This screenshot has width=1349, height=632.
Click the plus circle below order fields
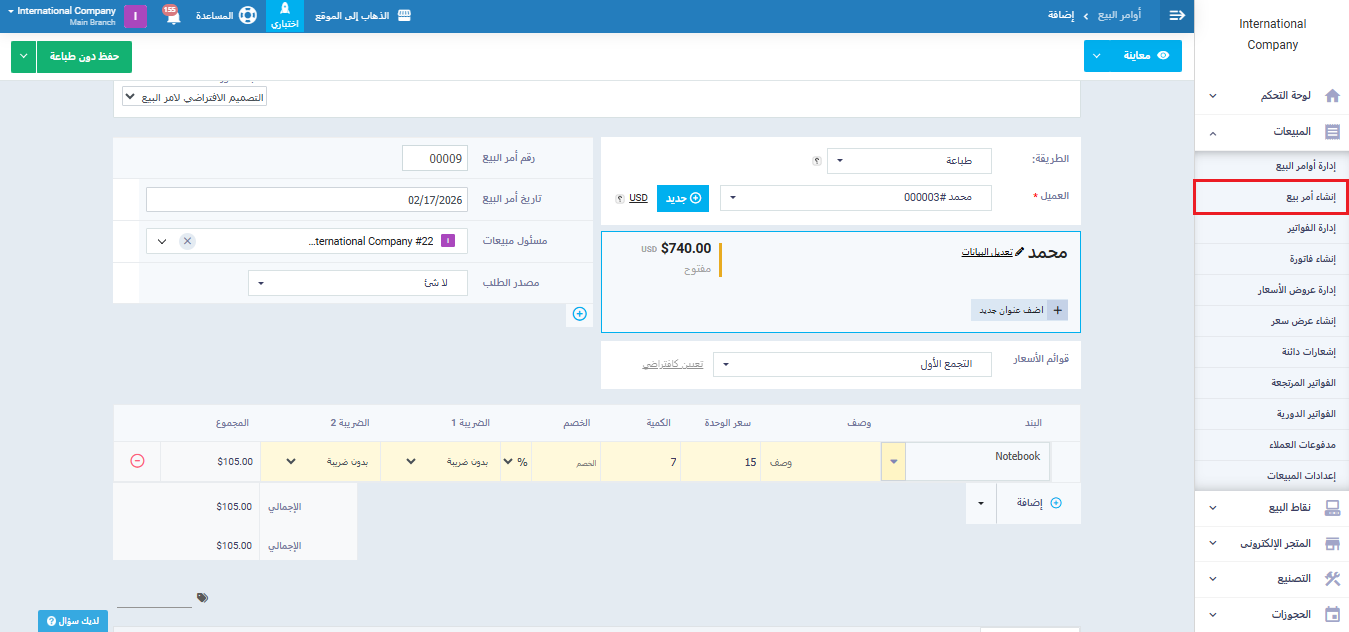[579, 313]
